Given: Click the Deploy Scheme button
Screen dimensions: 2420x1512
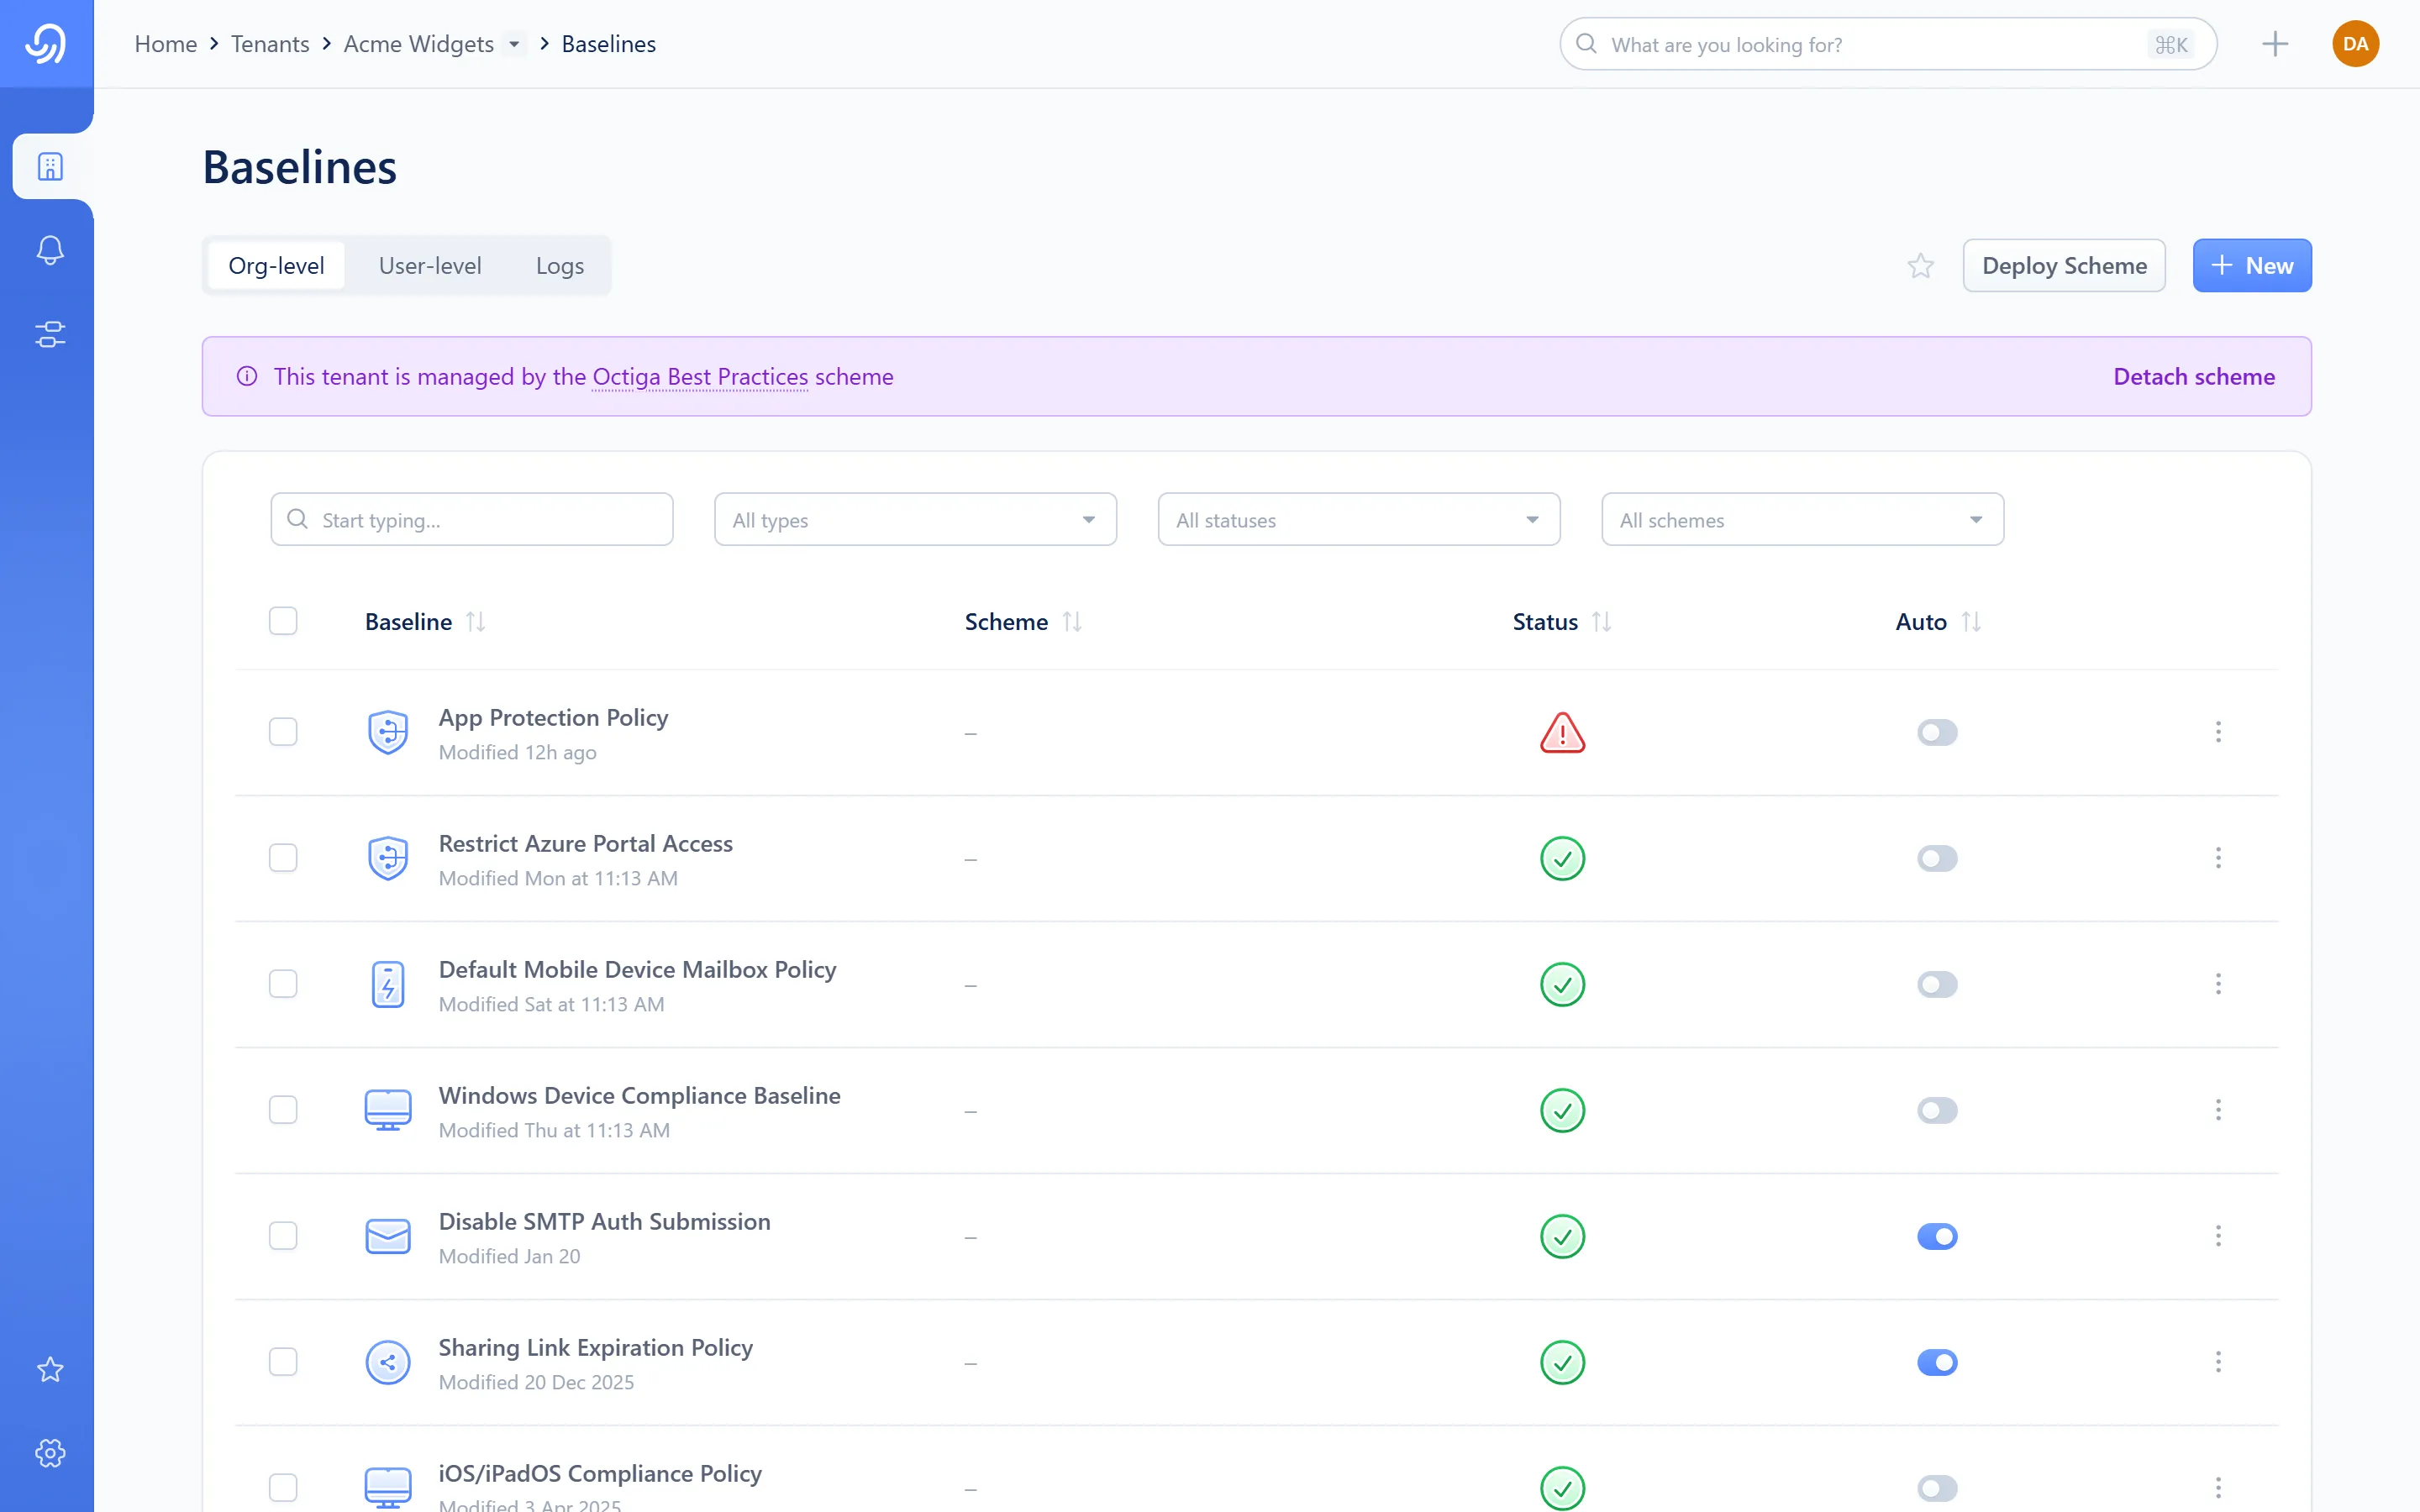Looking at the screenshot, I should point(2064,266).
